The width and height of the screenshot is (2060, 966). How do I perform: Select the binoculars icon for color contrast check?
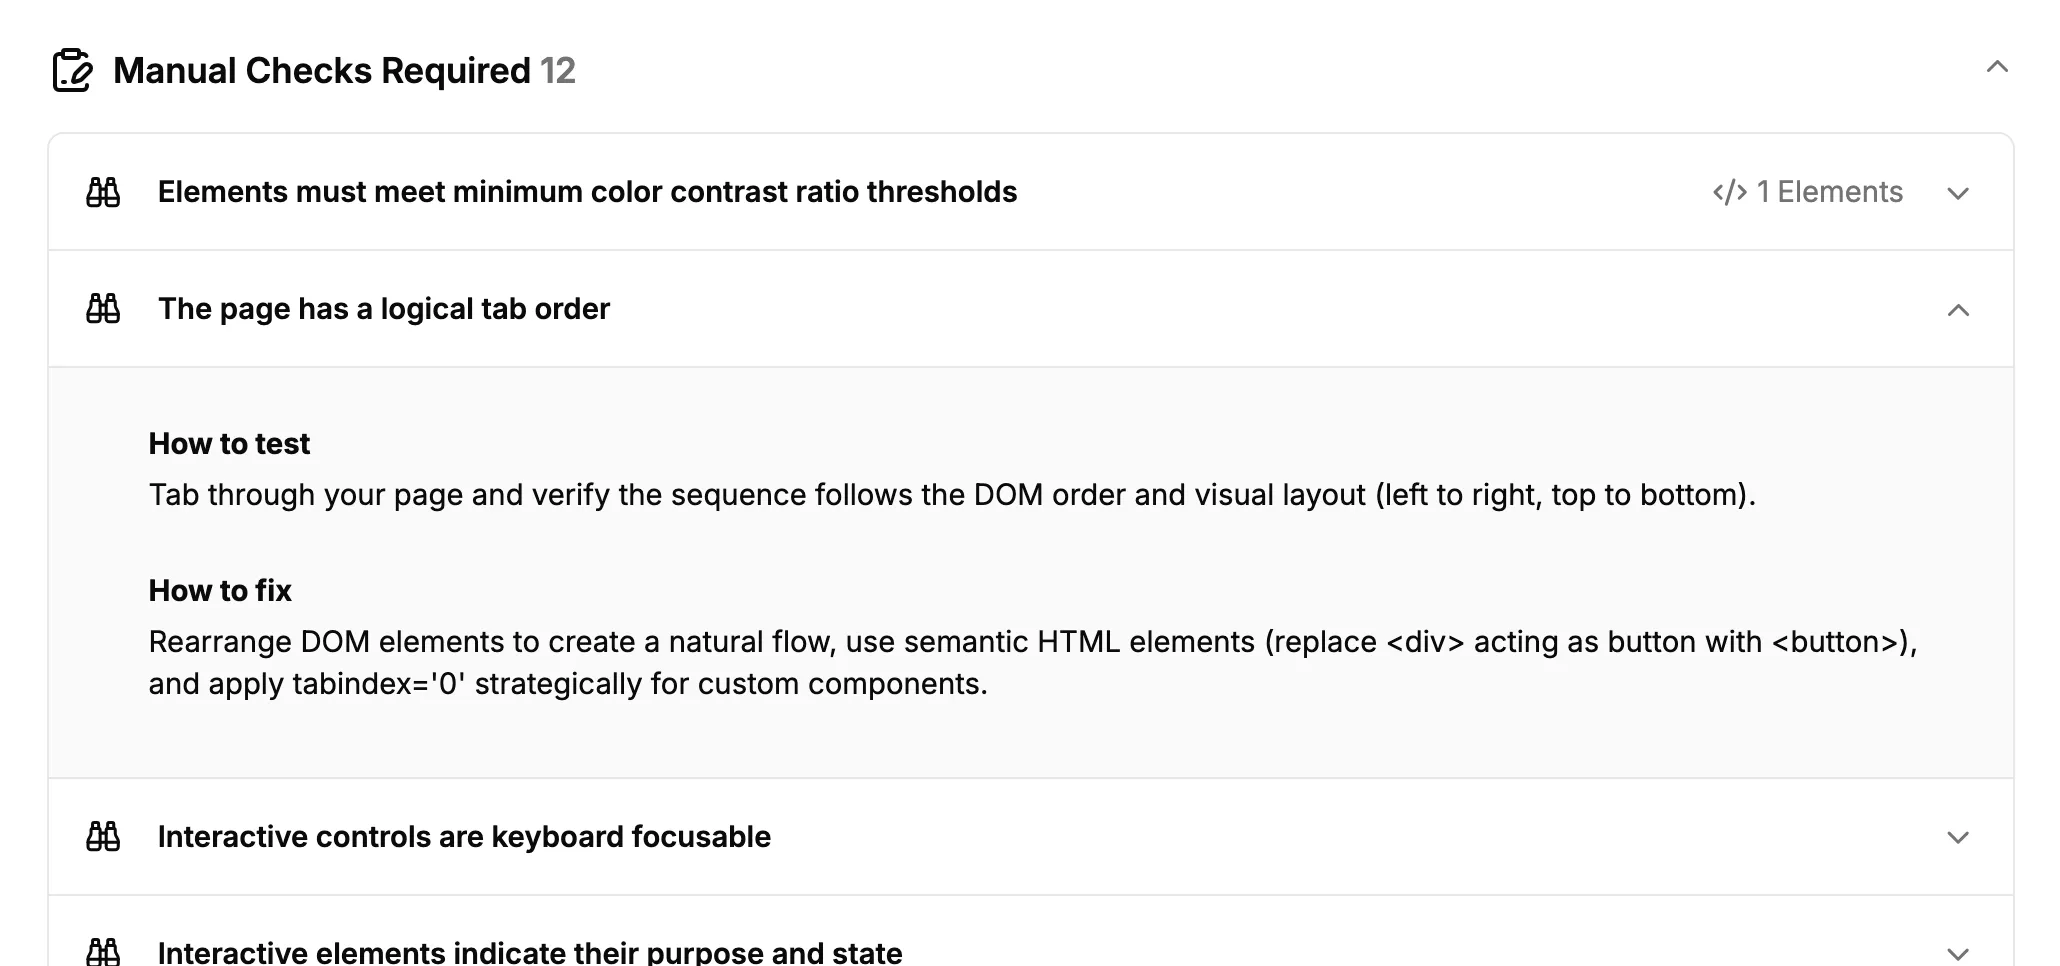coord(104,192)
